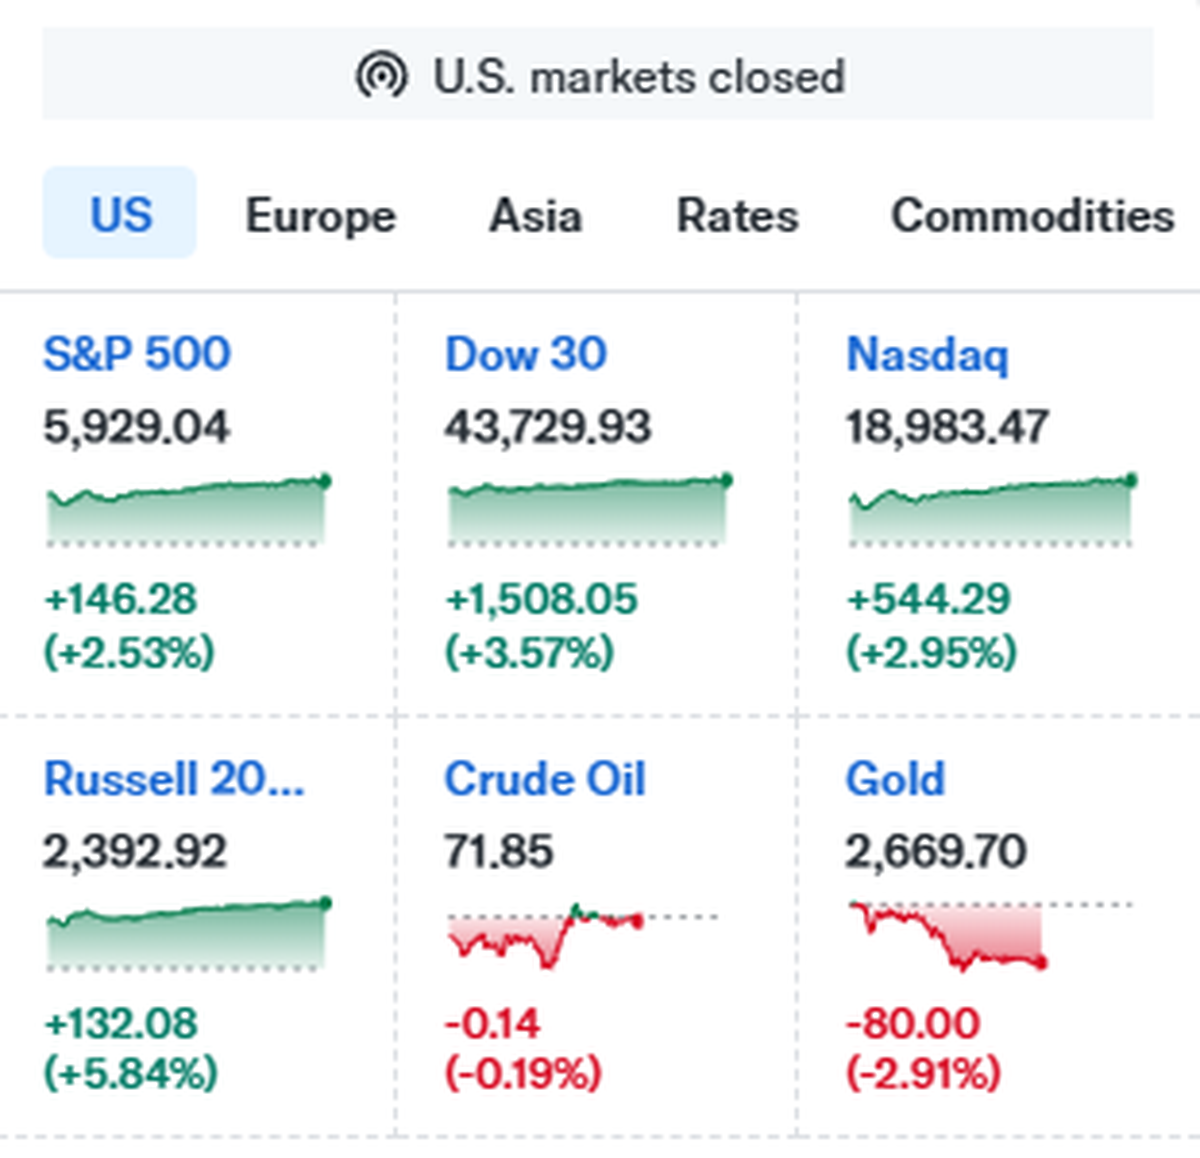Open the Gold quote link

coord(895,779)
